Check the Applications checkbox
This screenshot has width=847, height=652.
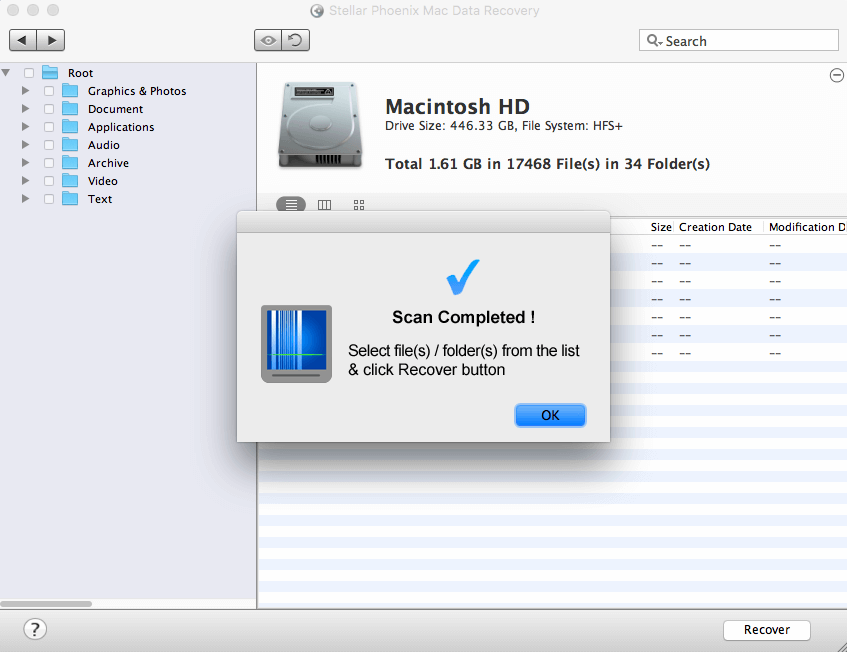click(49, 127)
